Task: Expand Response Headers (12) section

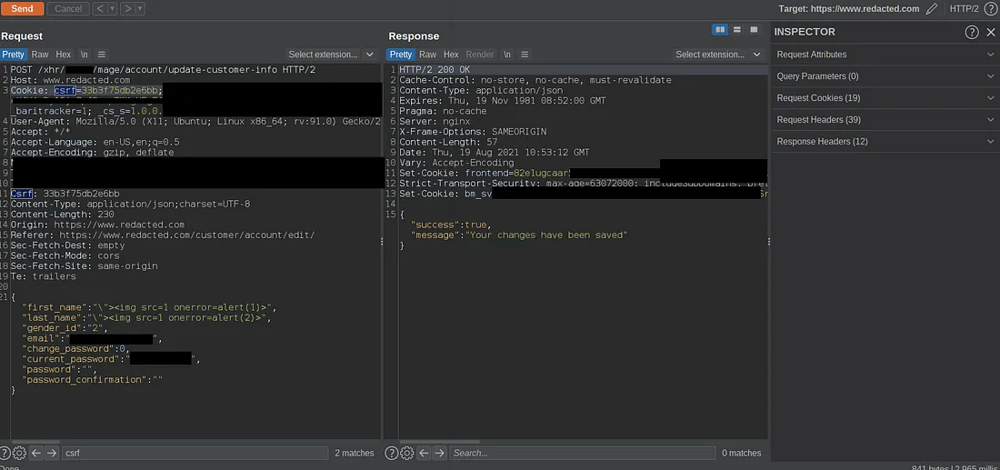Action: (885, 141)
